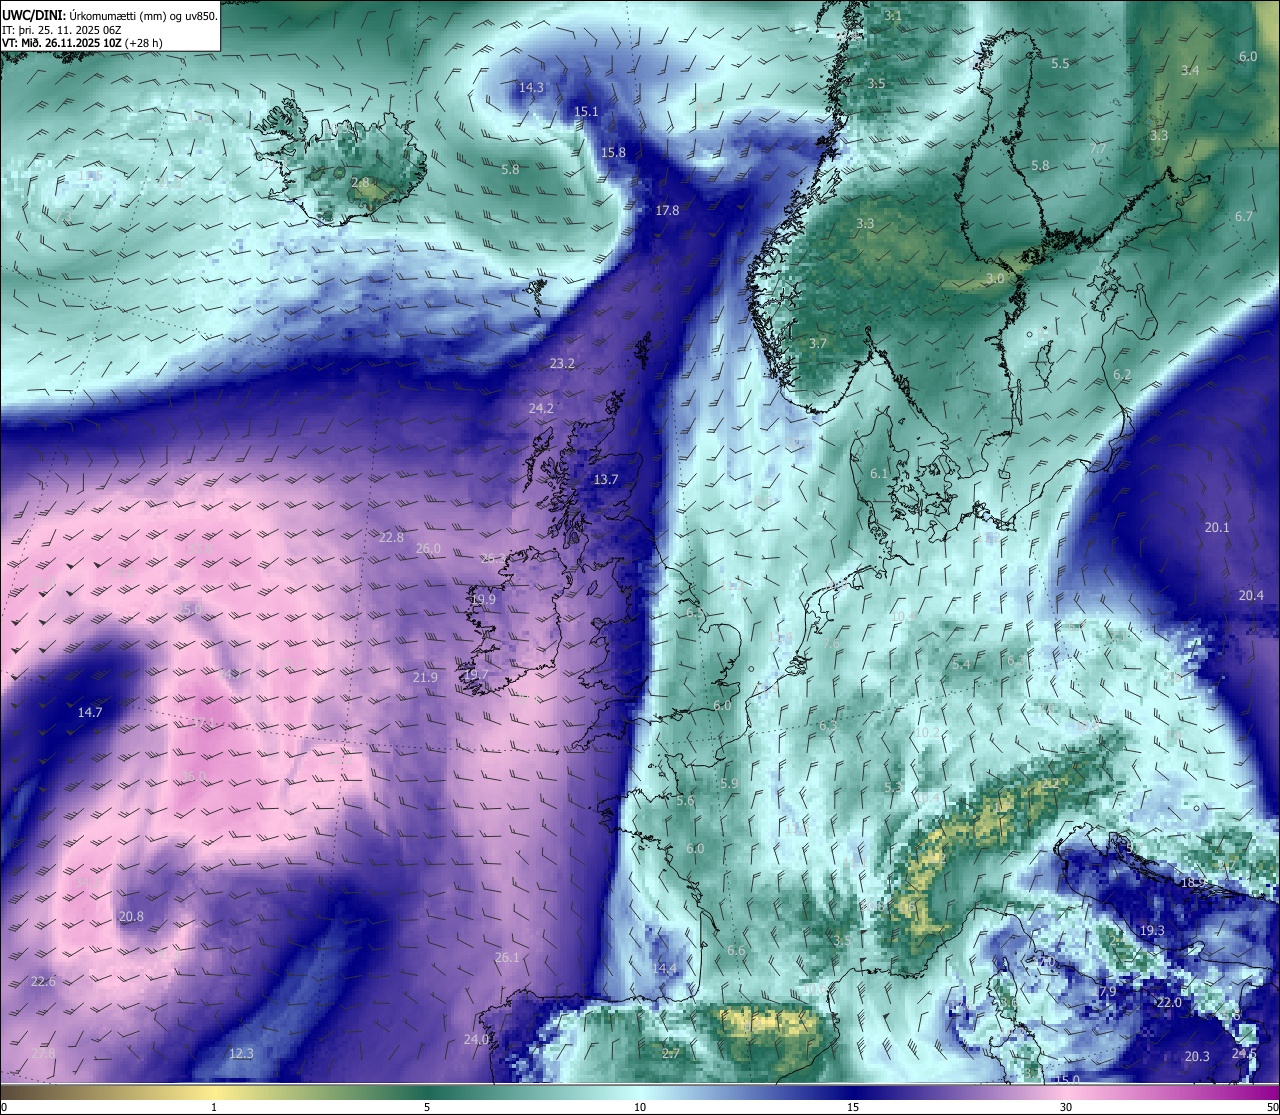The width and height of the screenshot is (1280, 1115).
Task: Click the 6.3 value label
Action: click(x=828, y=725)
